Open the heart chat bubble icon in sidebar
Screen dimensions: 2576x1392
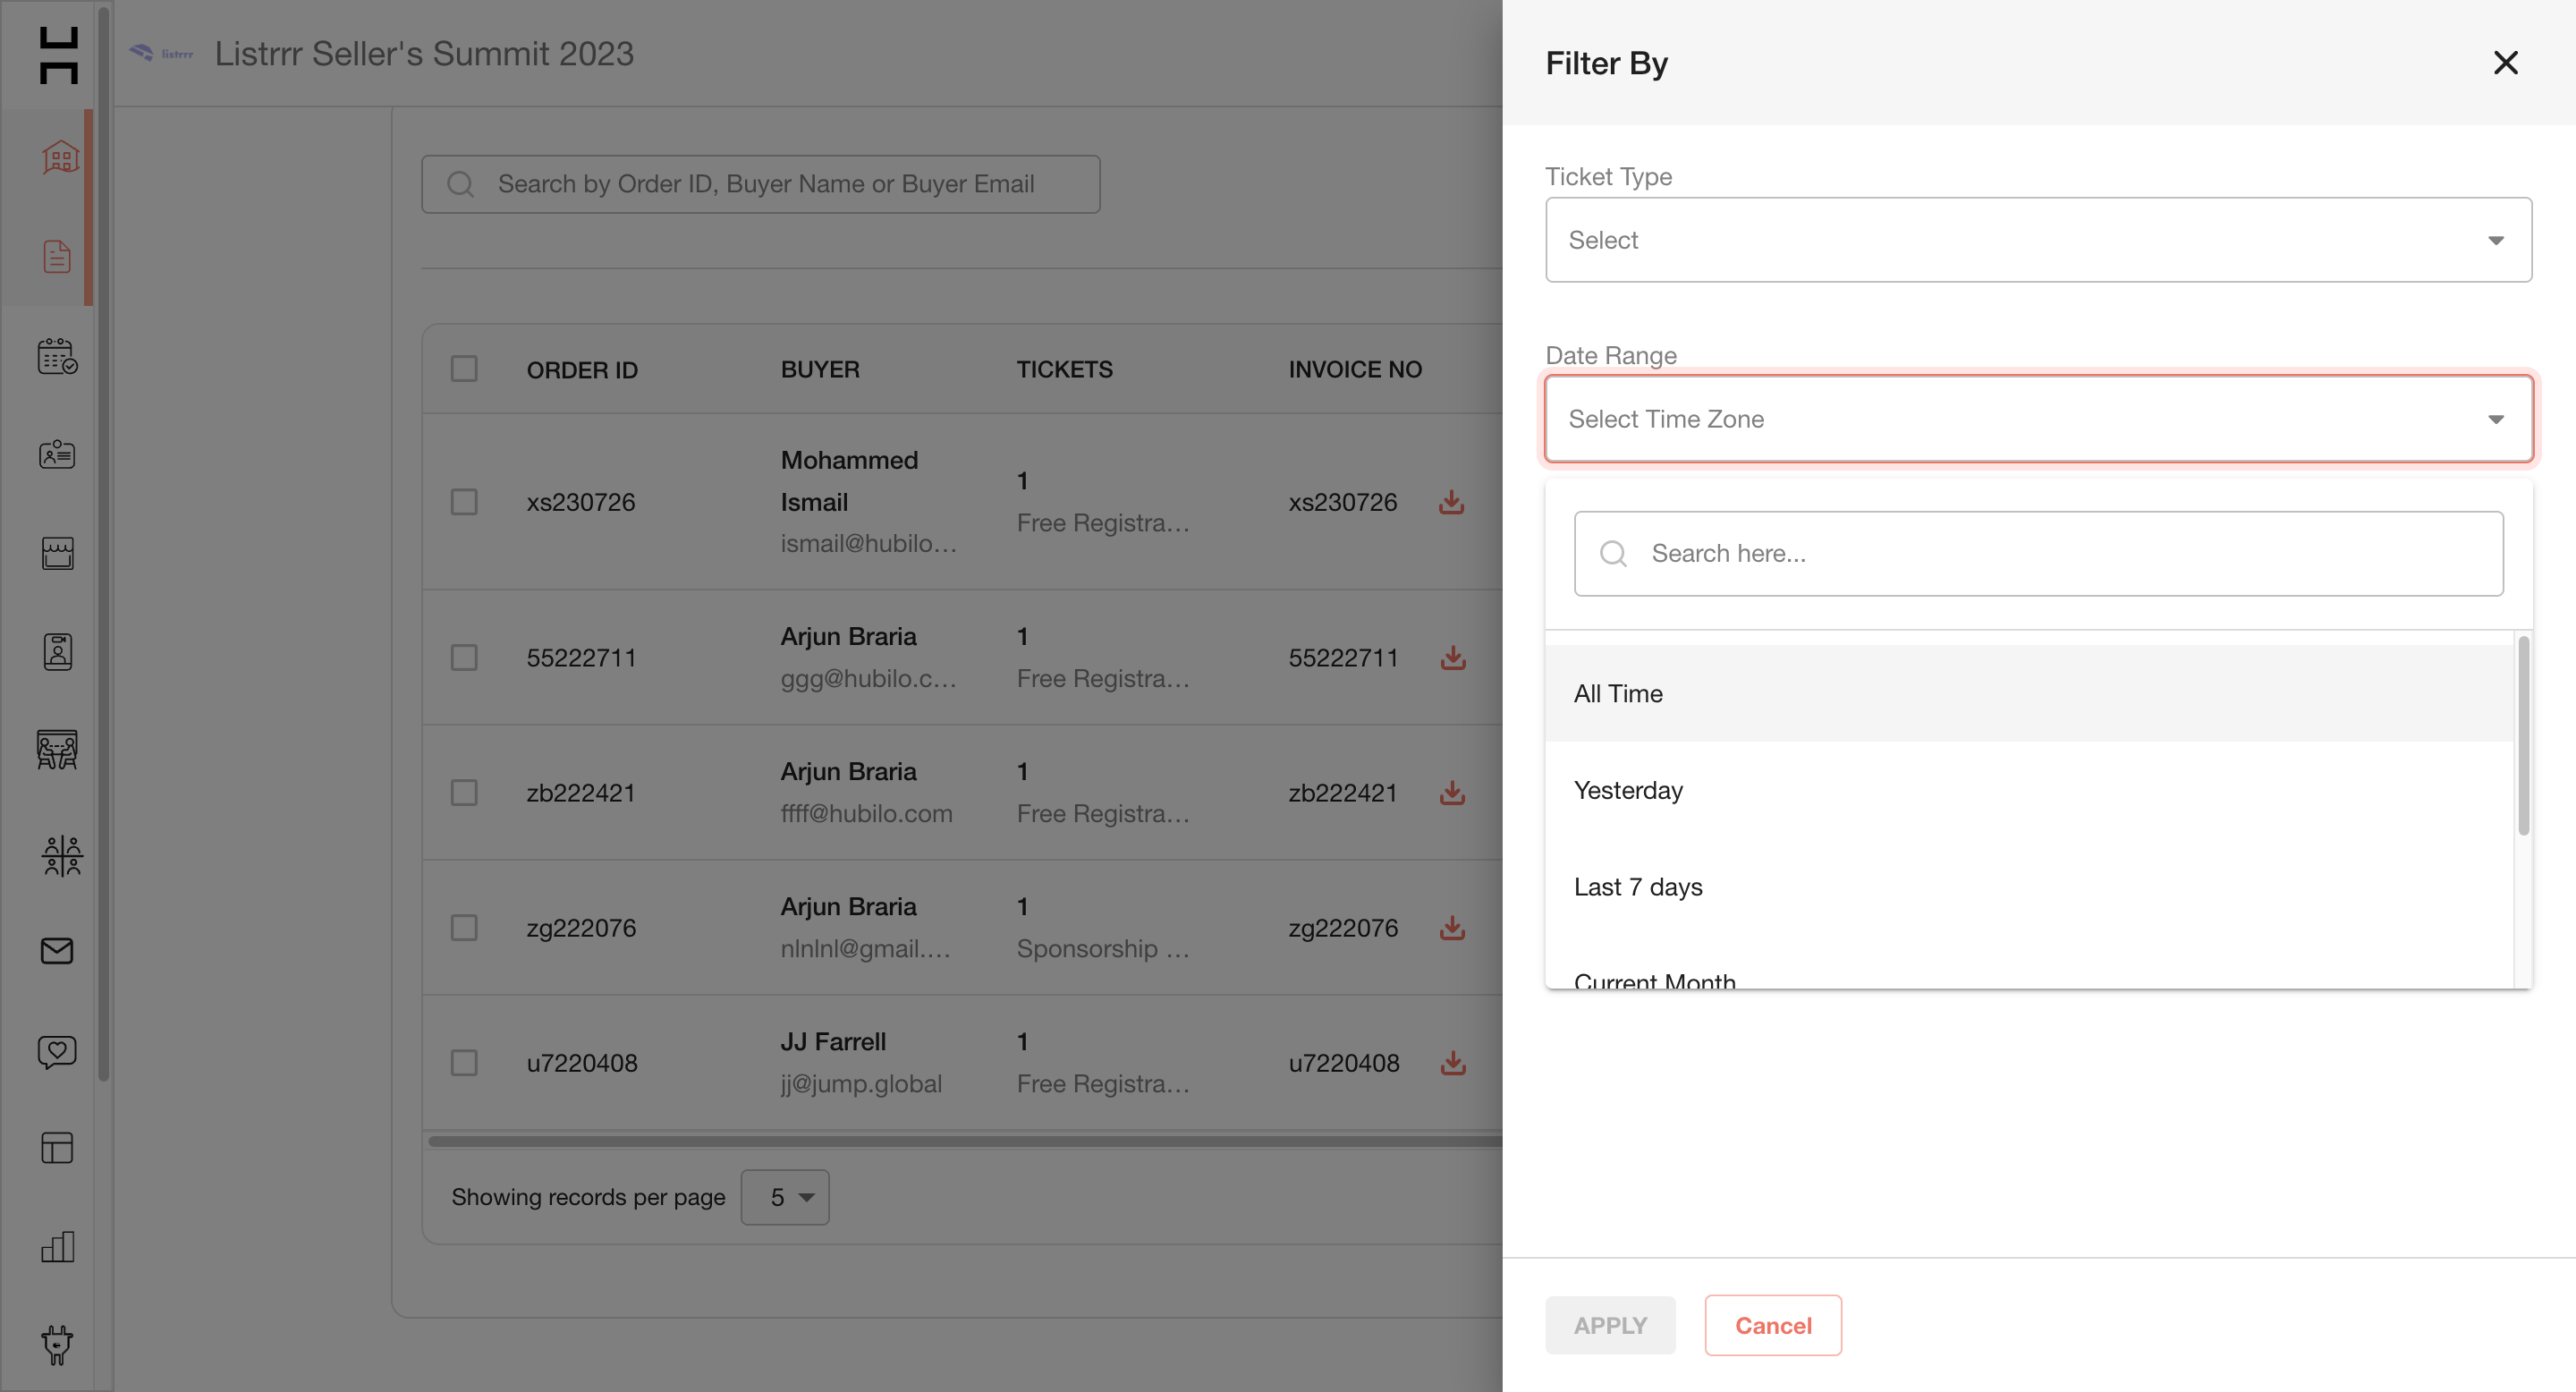coord(58,1051)
